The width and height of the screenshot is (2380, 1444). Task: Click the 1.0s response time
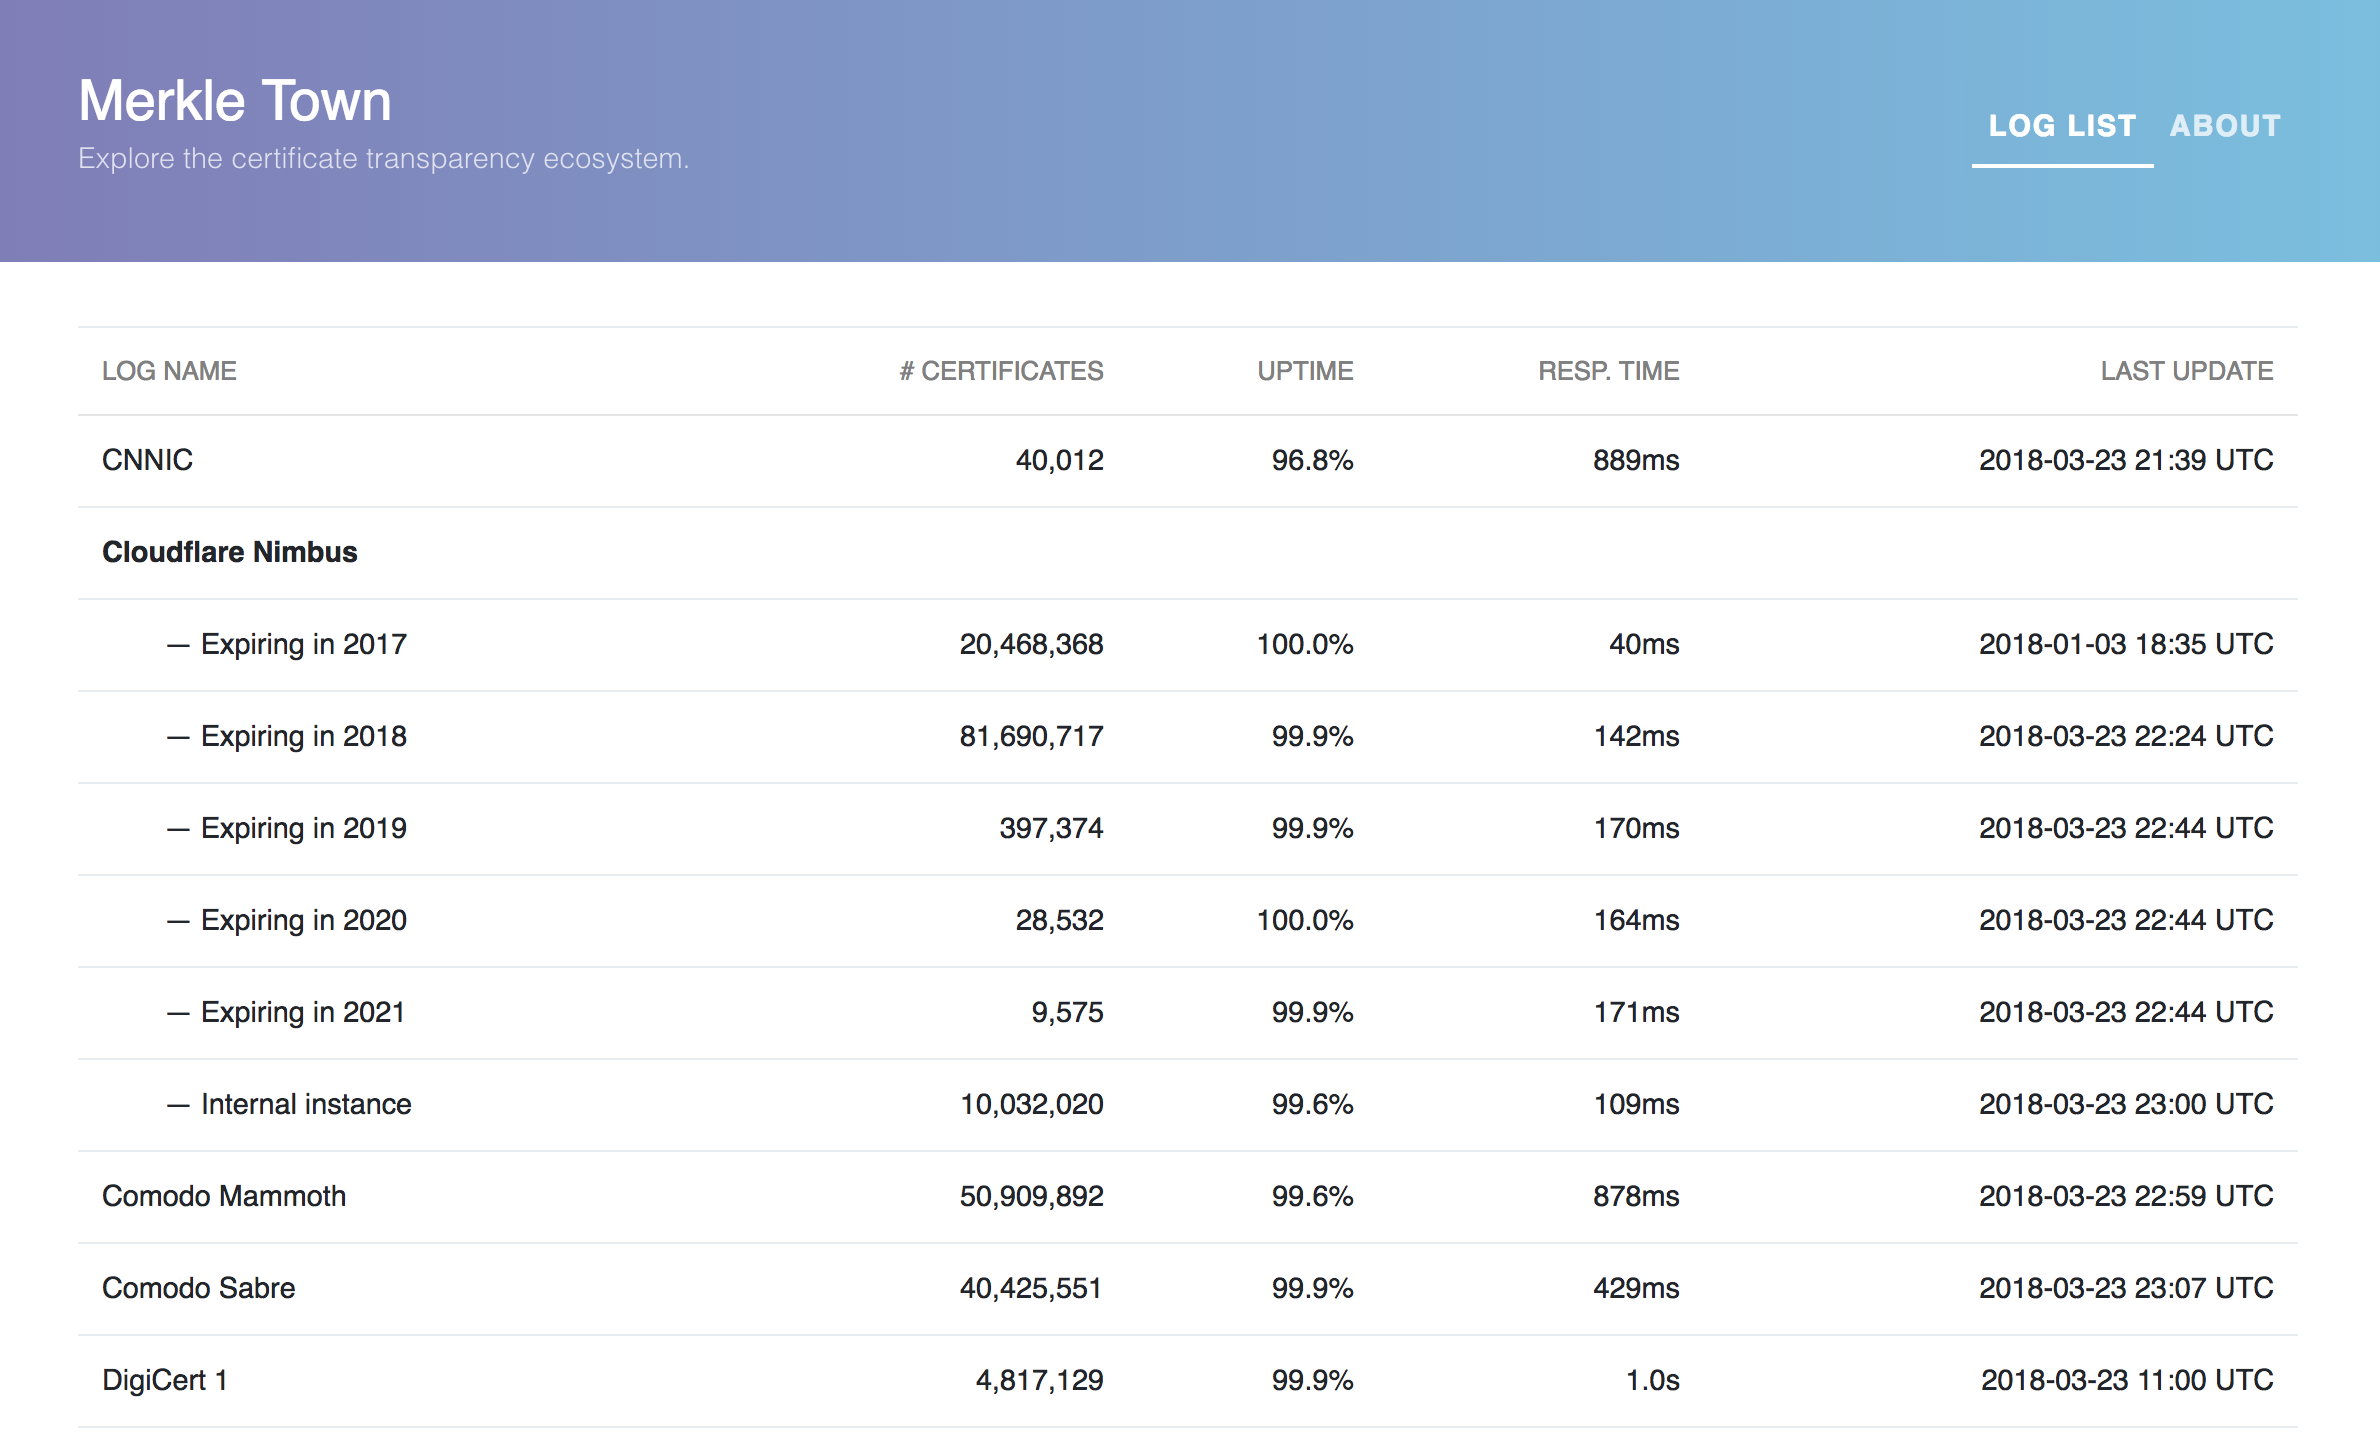1653,1380
